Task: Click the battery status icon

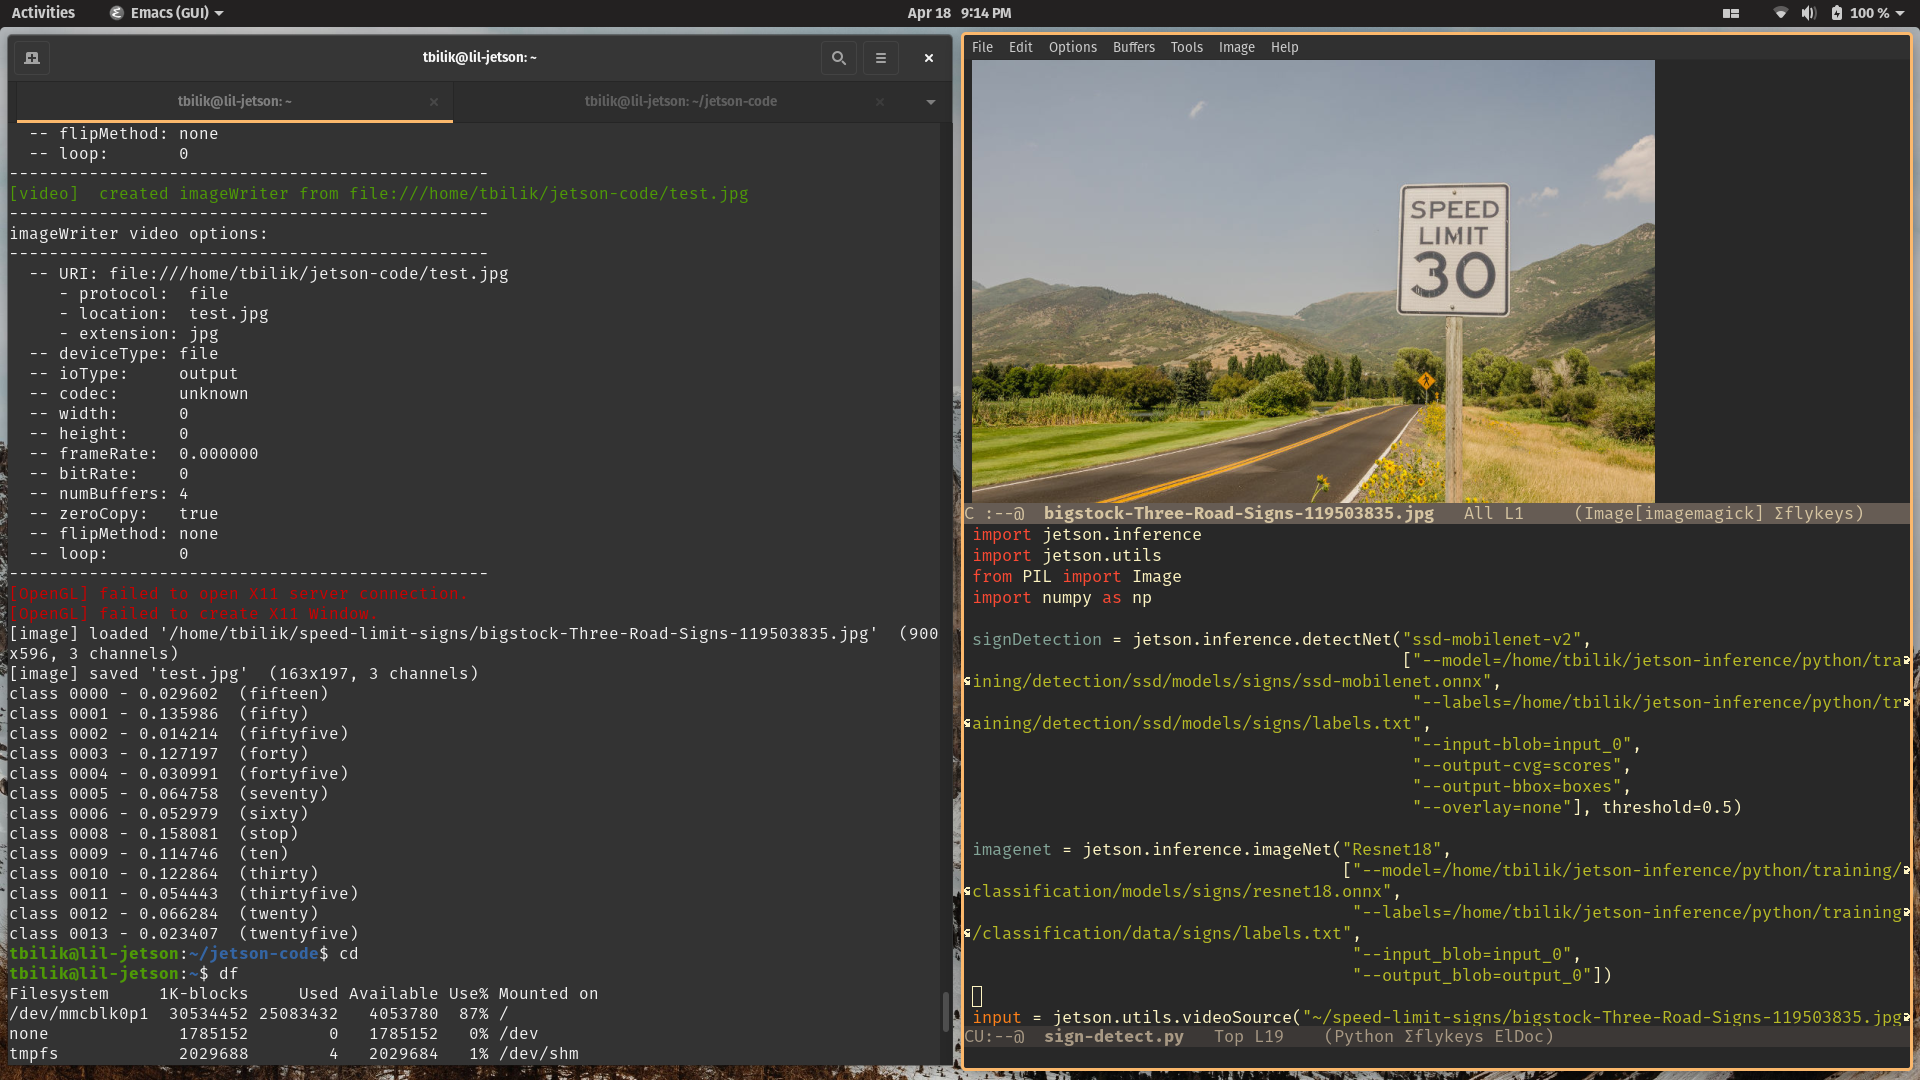Action: [x=1837, y=13]
